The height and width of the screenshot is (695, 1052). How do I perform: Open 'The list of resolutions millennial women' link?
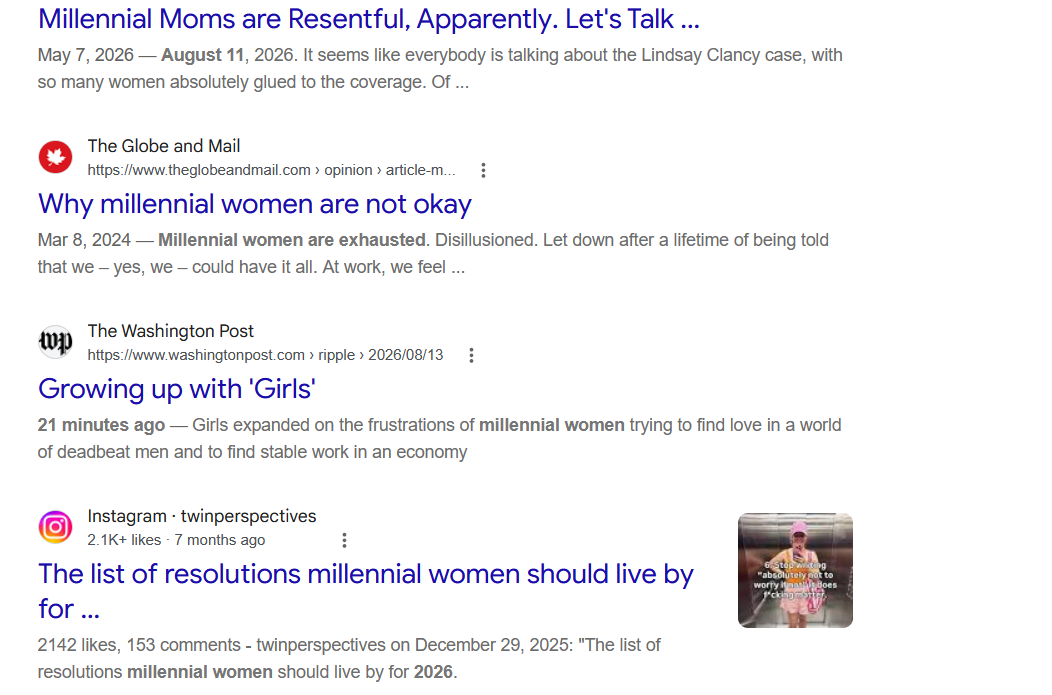coord(366,591)
